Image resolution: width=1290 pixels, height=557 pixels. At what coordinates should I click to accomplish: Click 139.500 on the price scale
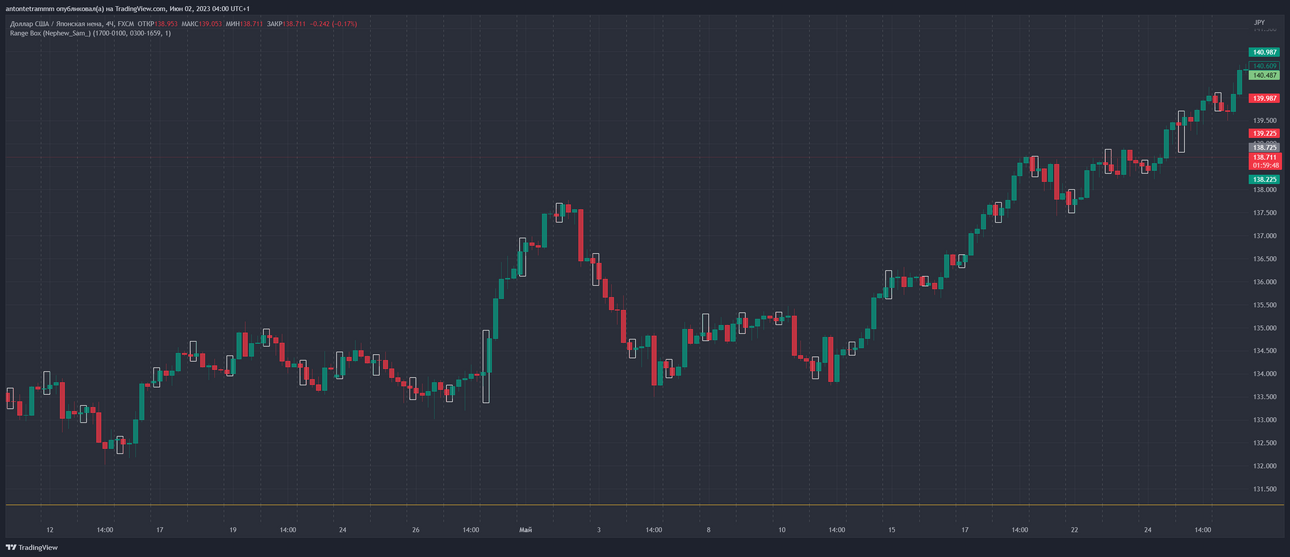(1264, 120)
